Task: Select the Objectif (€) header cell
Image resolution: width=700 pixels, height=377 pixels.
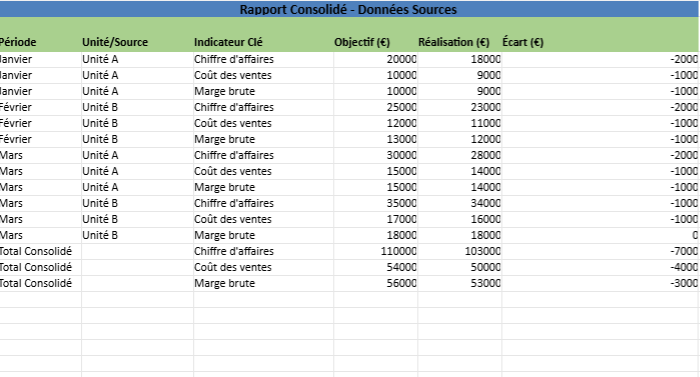Action: (375, 42)
